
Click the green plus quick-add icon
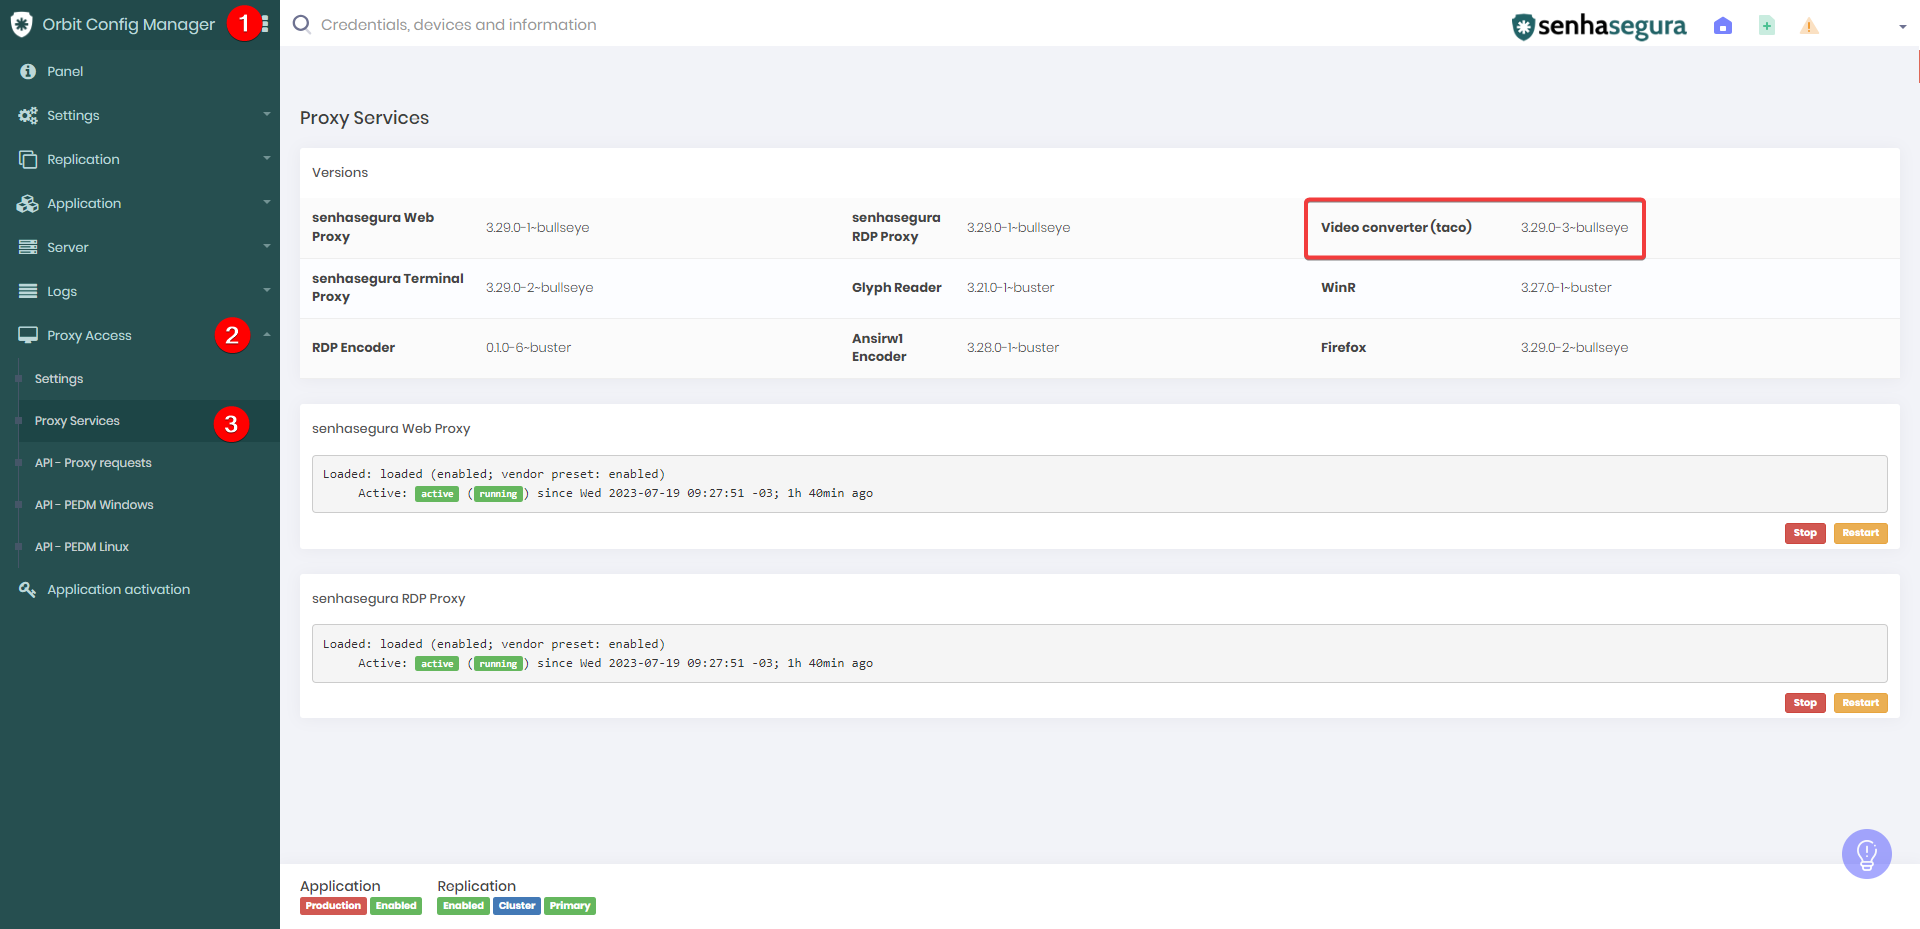tap(1767, 26)
